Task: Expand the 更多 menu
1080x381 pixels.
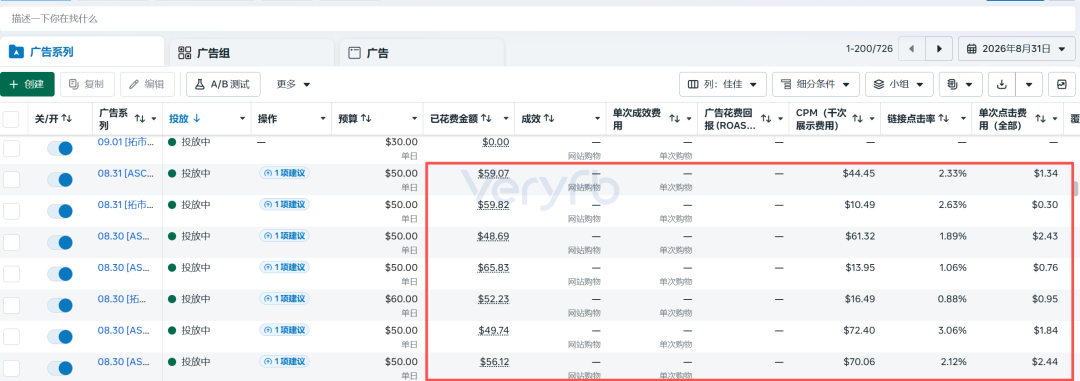Action: coord(293,84)
